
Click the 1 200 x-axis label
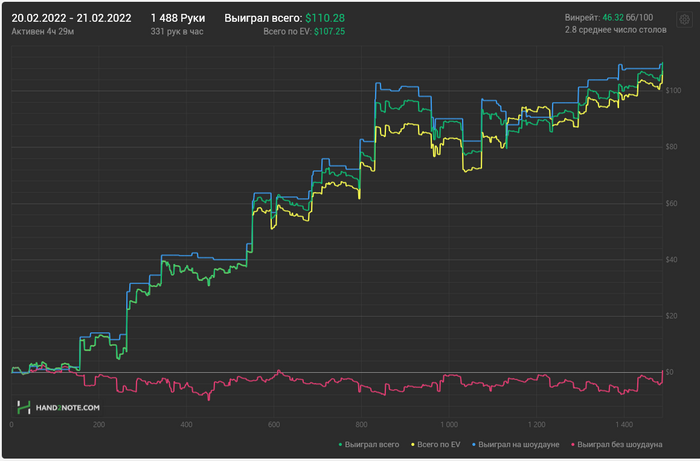click(536, 425)
